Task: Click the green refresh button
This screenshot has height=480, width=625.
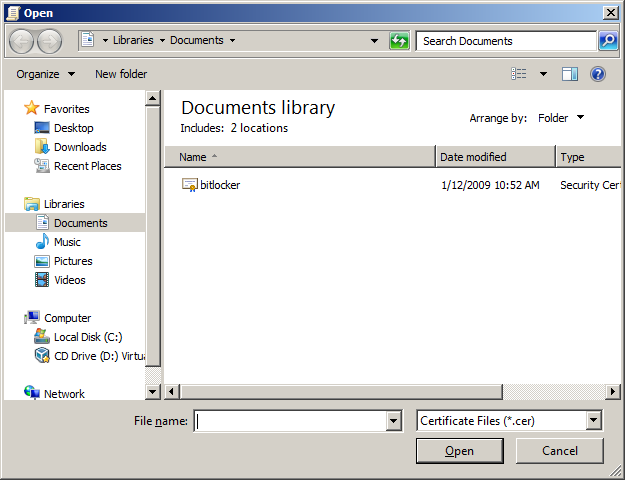Action: (399, 41)
